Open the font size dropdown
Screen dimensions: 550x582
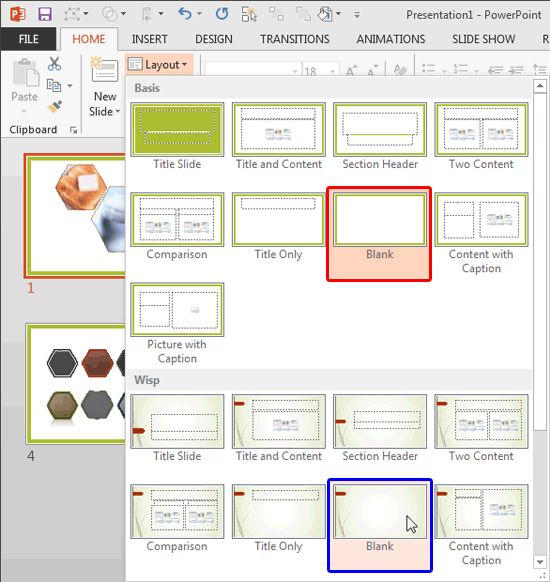[x=333, y=71]
